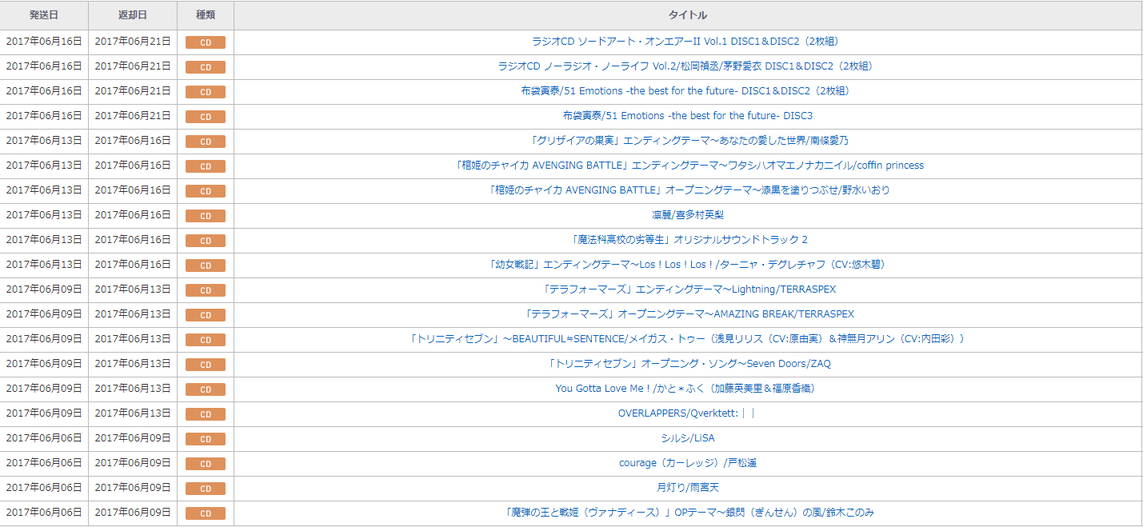Click CD badge in coffin princess row
Viewport: 1143px width, 527px height.
[x=206, y=167]
